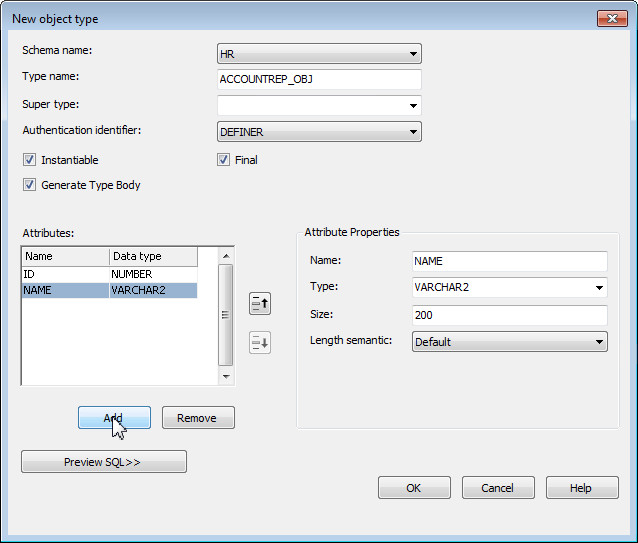Close the New object type dialog
The image size is (638, 543).
click(x=612, y=19)
